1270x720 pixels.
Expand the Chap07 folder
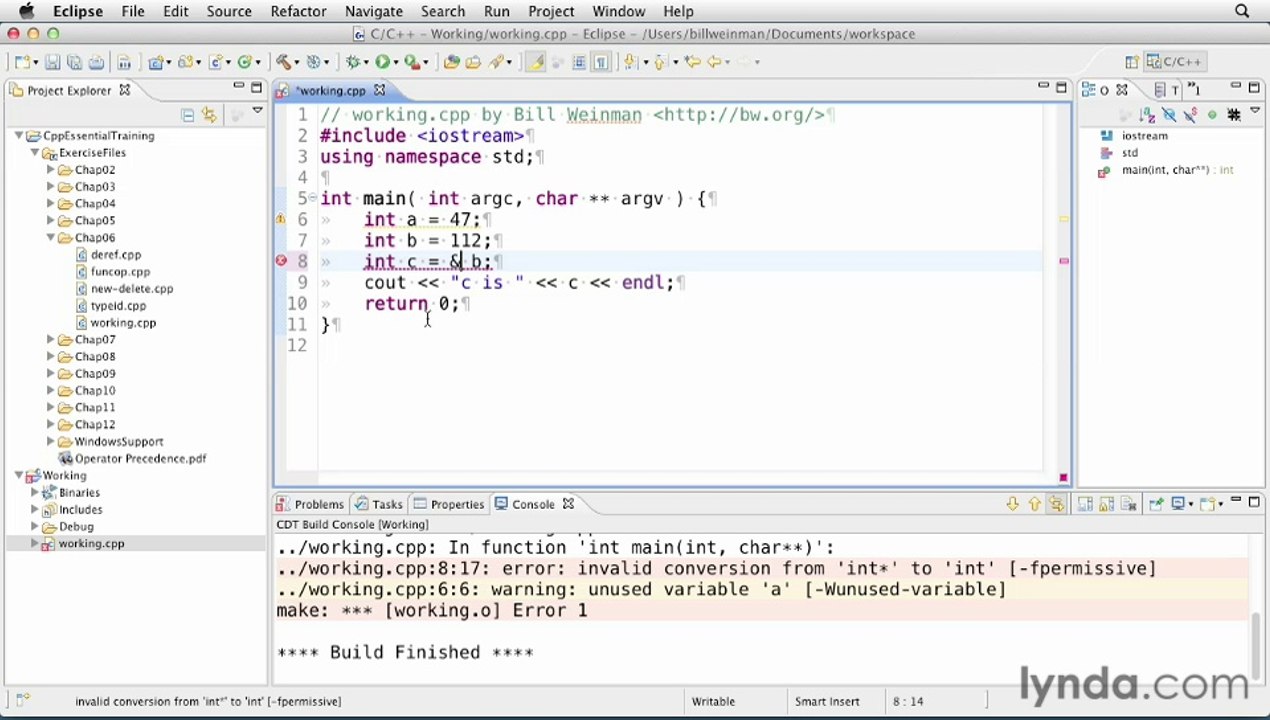[50, 340]
